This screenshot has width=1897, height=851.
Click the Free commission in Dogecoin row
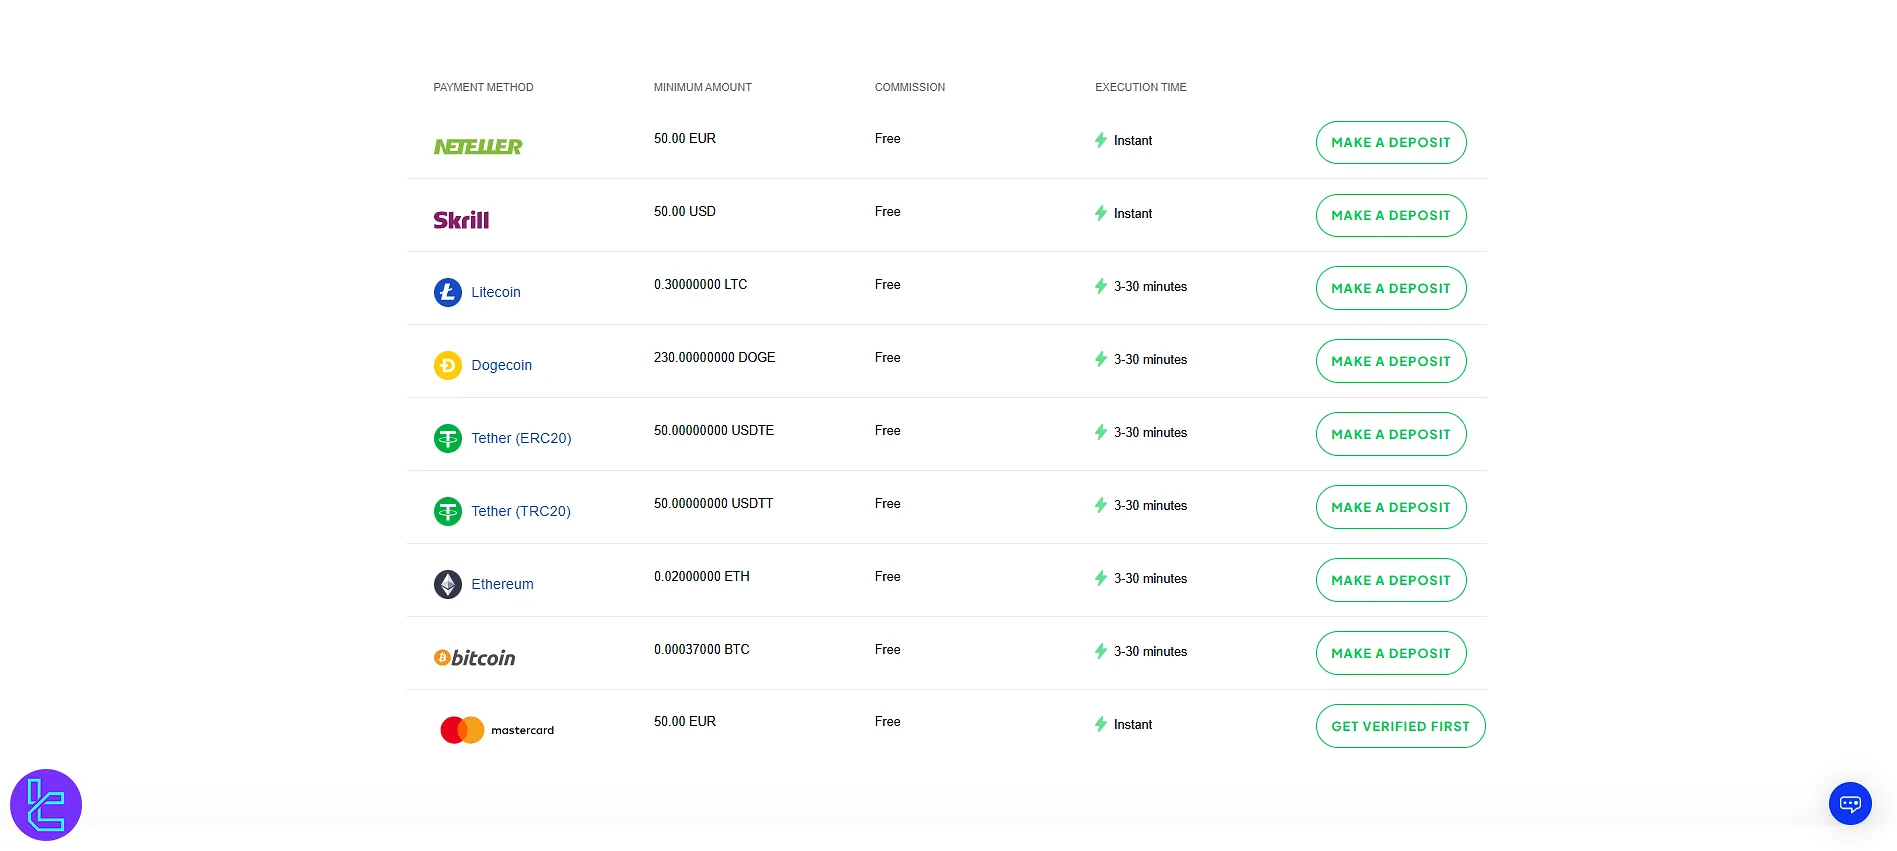[887, 357]
